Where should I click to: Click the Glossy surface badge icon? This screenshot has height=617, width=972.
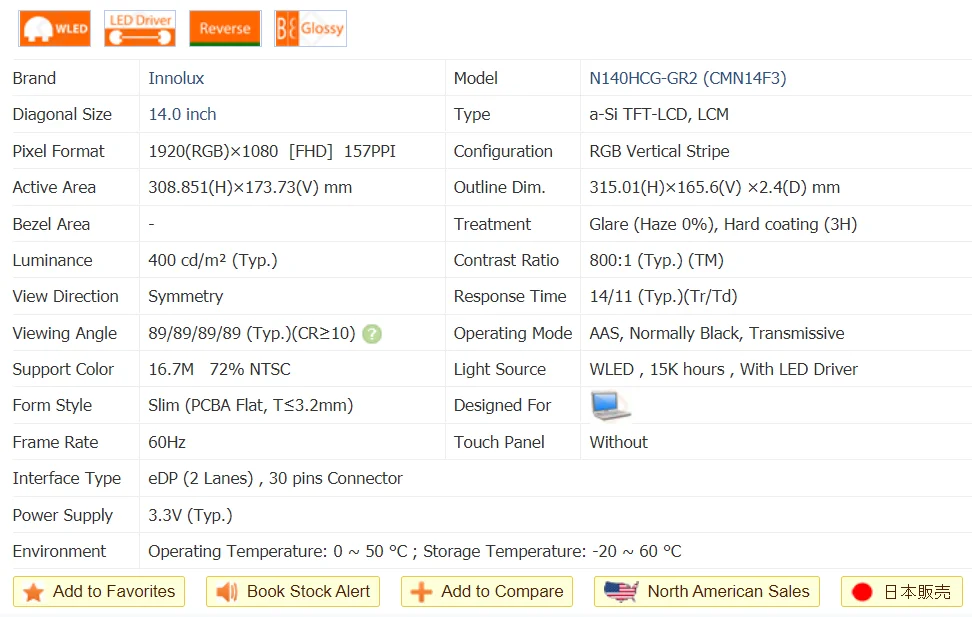(x=310, y=29)
